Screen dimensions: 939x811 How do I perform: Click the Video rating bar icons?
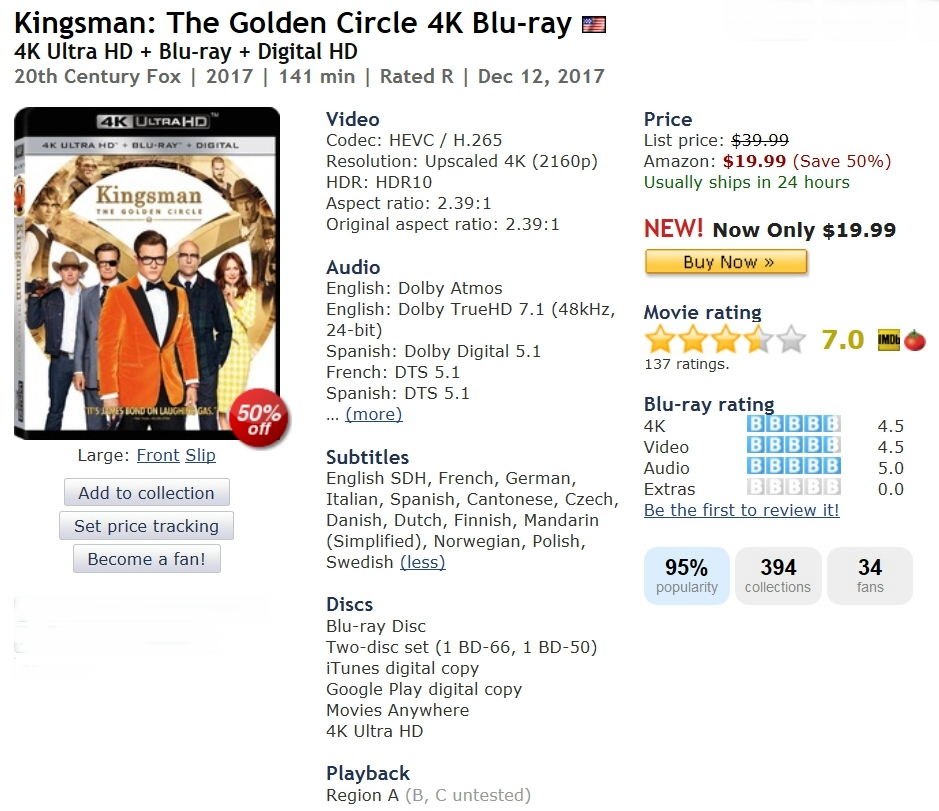(x=794, y=446)
